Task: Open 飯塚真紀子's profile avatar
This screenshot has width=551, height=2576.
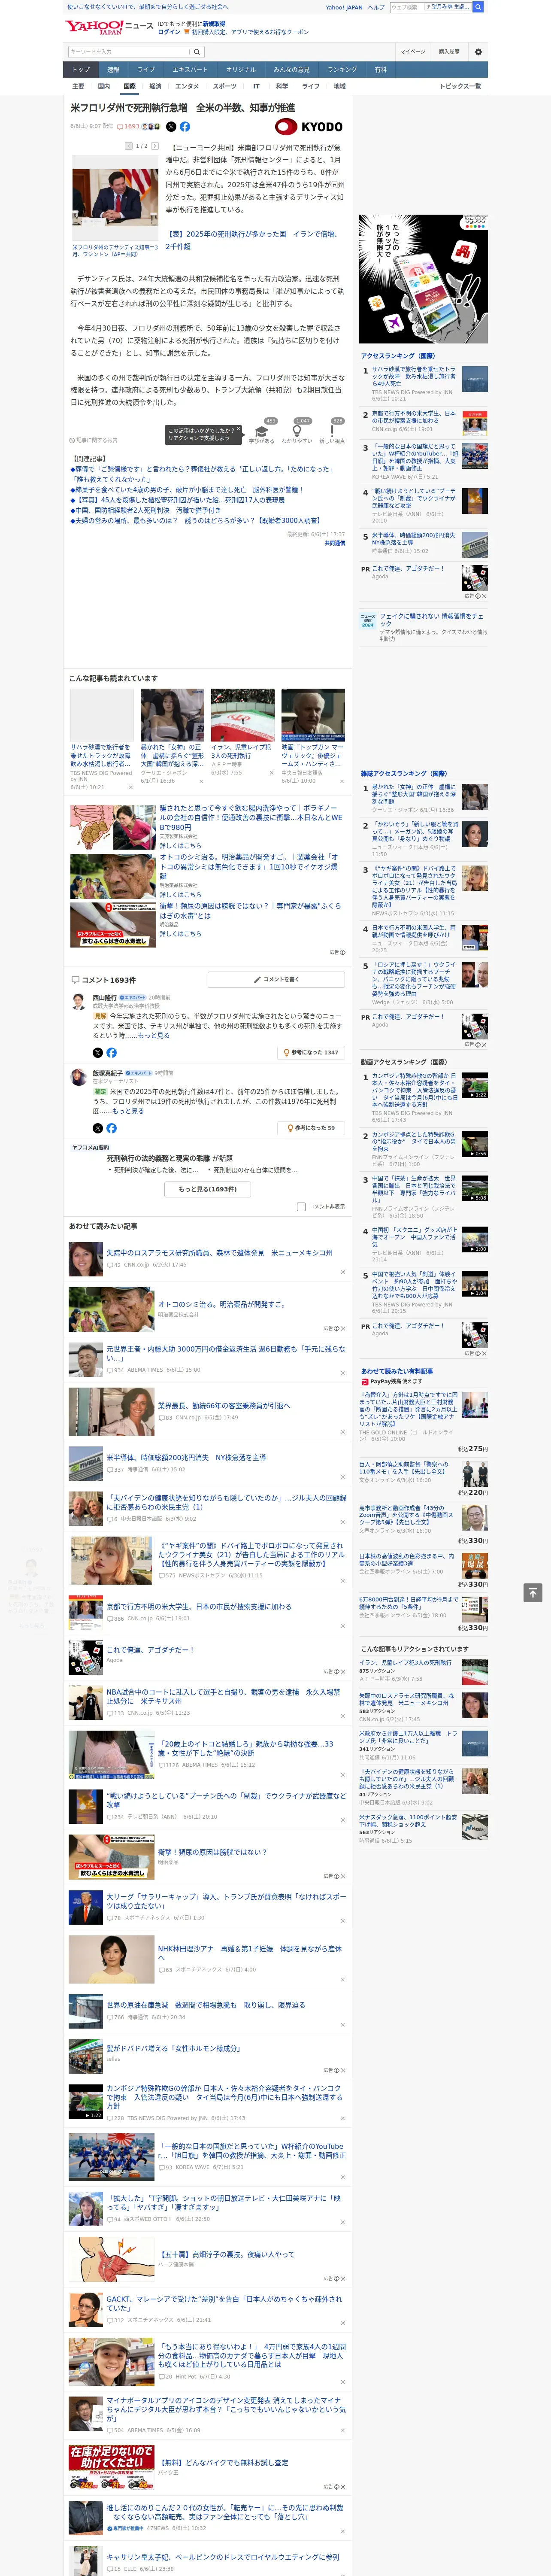Action: coord(78,1078)
